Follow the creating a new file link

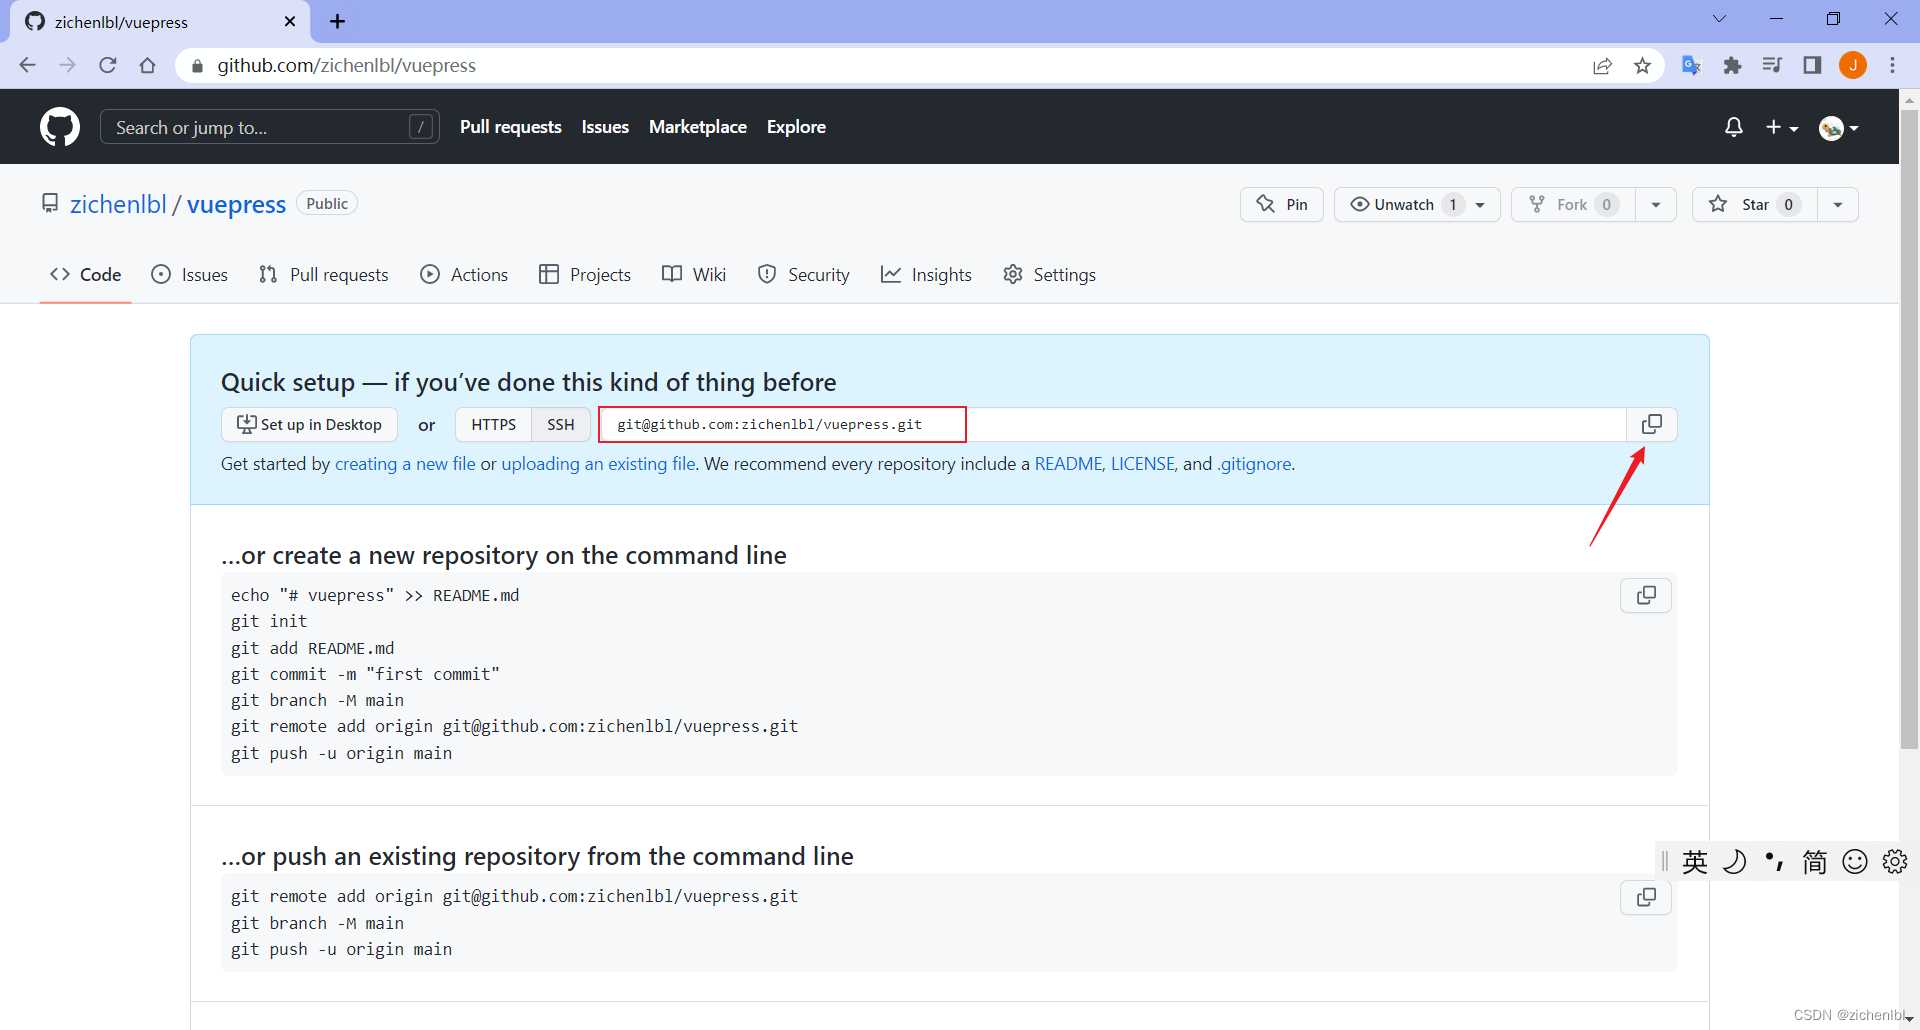[x=405, y=464]
